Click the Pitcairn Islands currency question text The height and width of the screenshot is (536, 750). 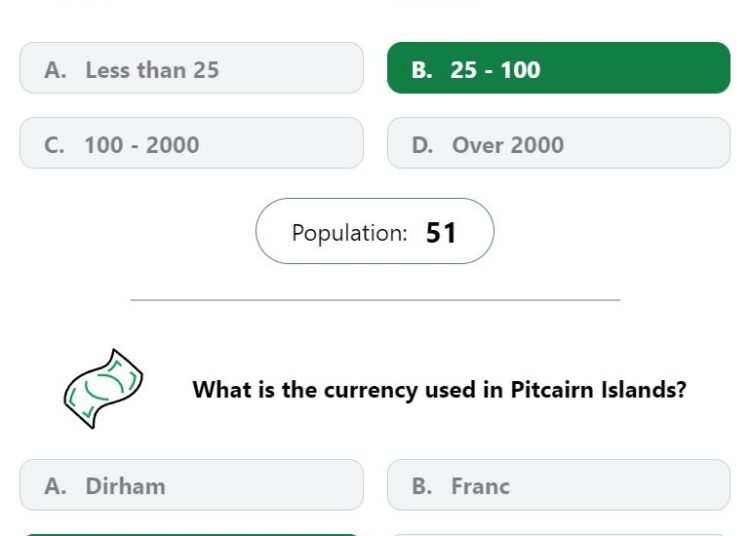click(x=439, y=390)
